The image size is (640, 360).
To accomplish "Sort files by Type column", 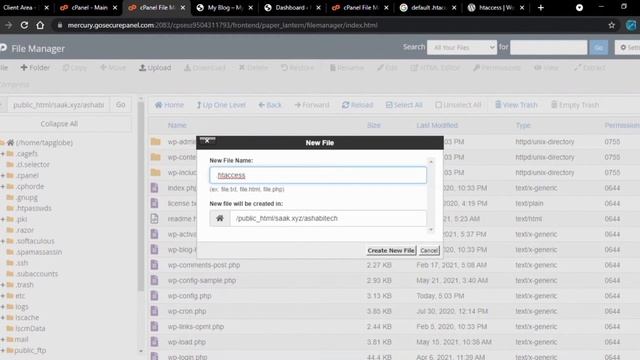I will (523, 125).
